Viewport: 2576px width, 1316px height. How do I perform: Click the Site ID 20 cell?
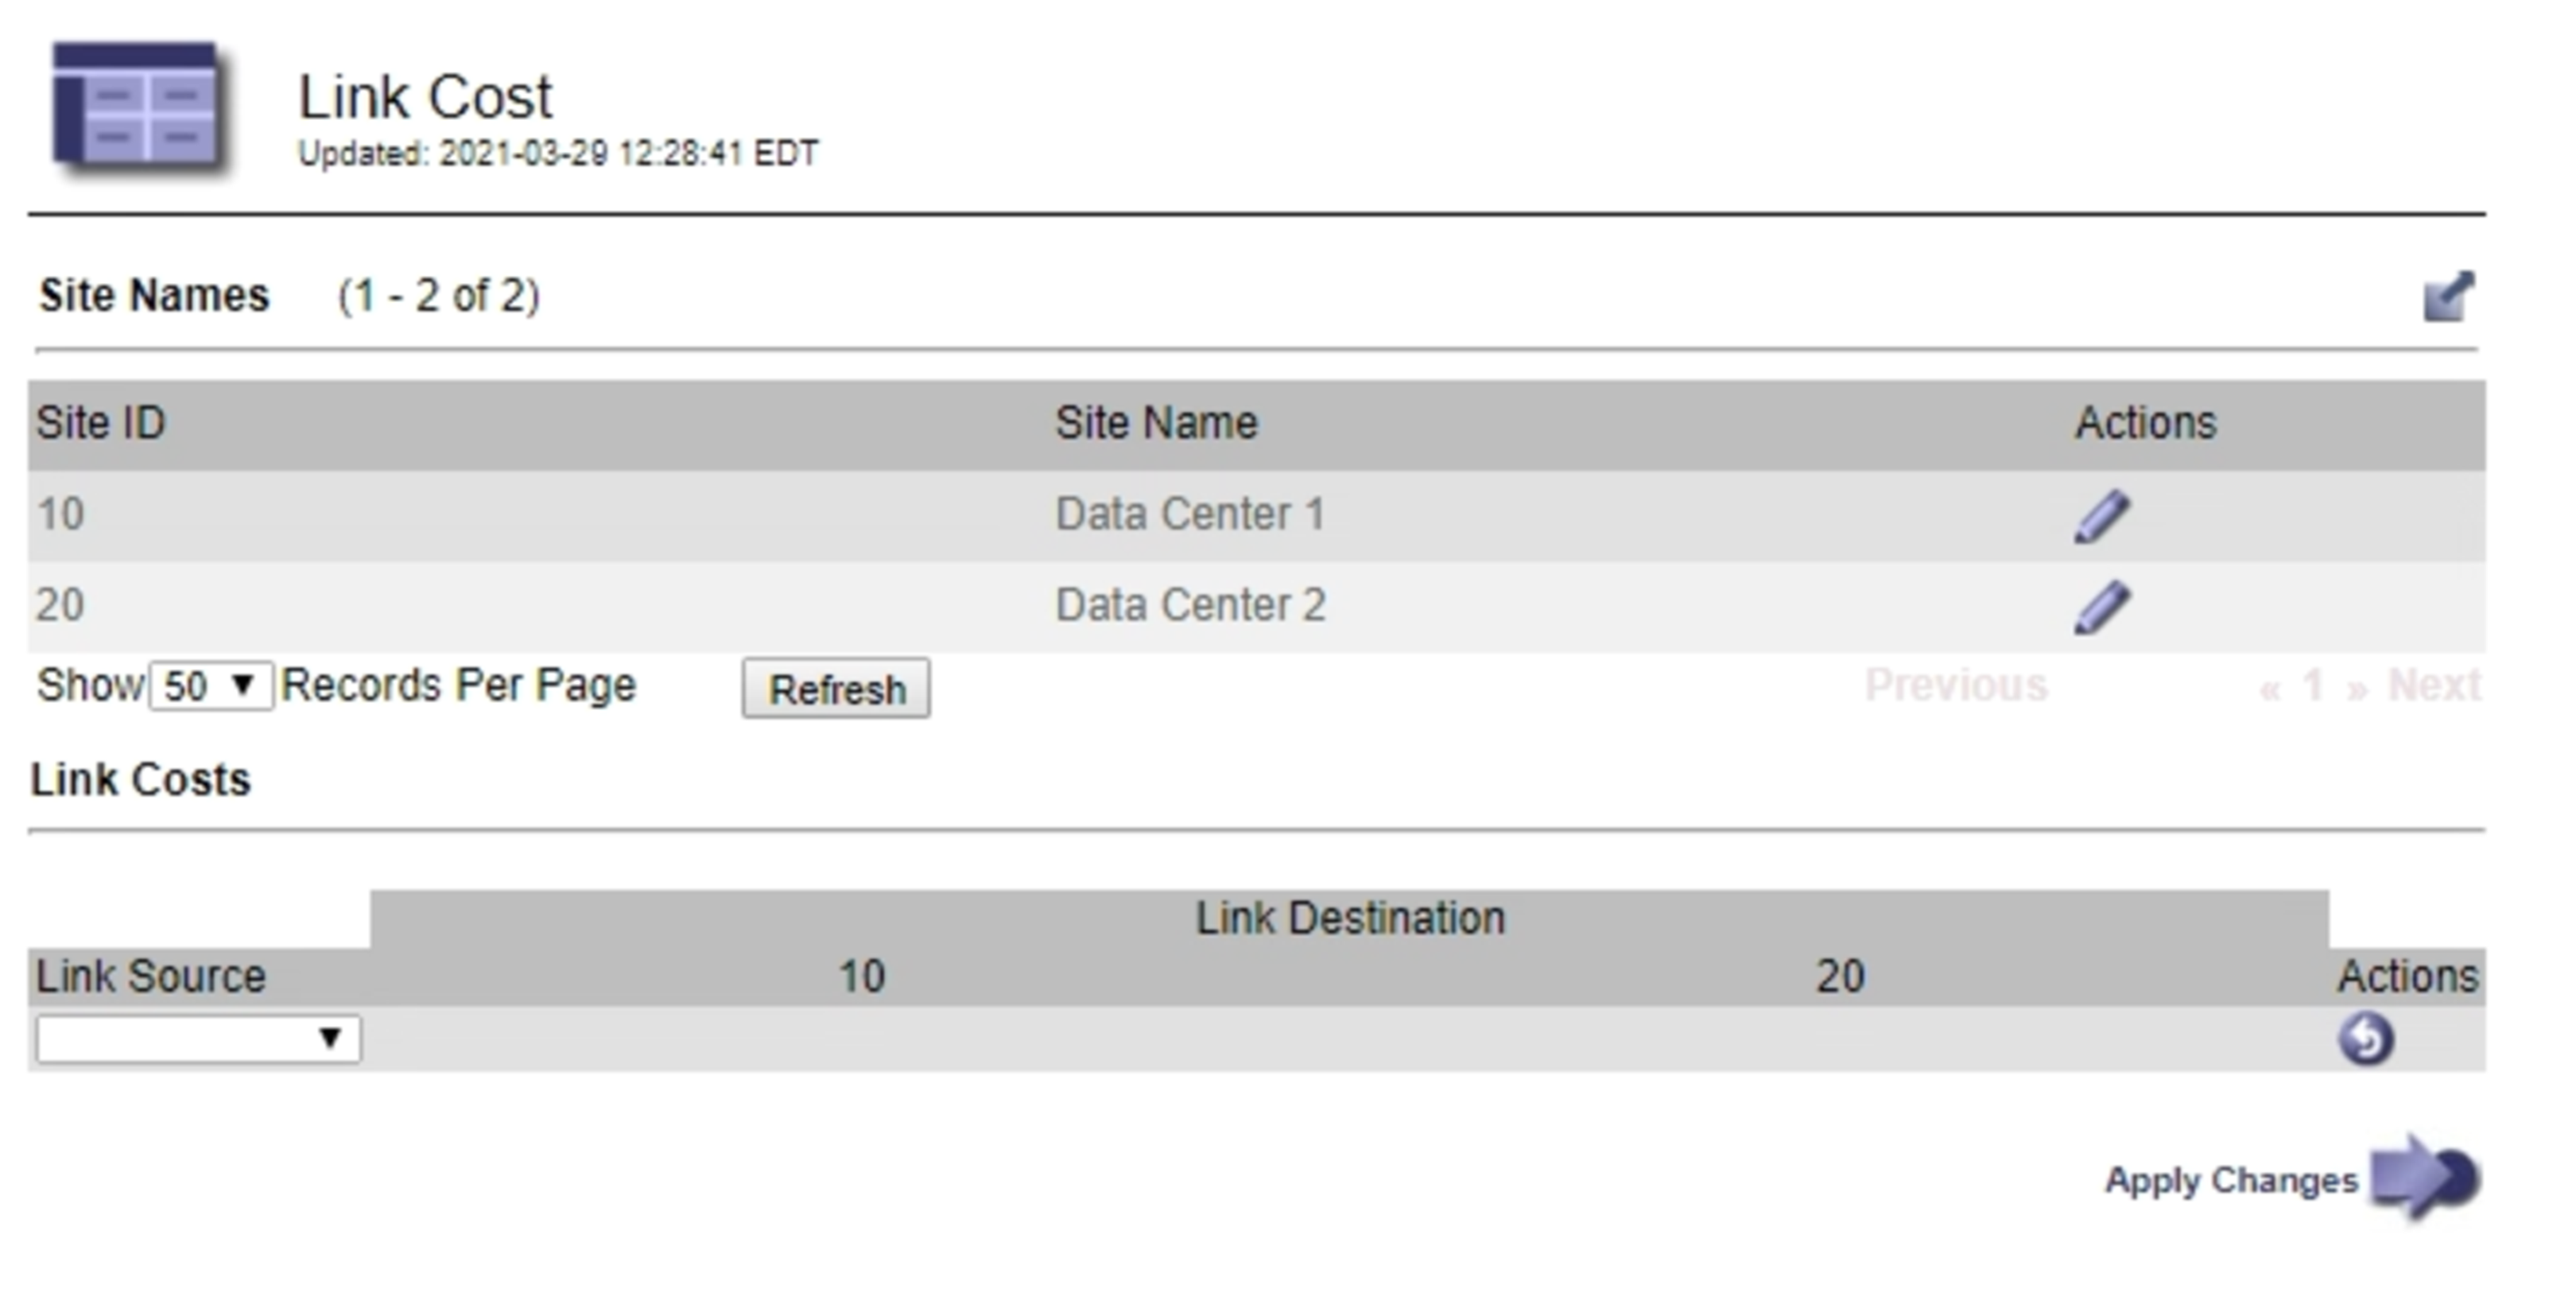[60, 606]
